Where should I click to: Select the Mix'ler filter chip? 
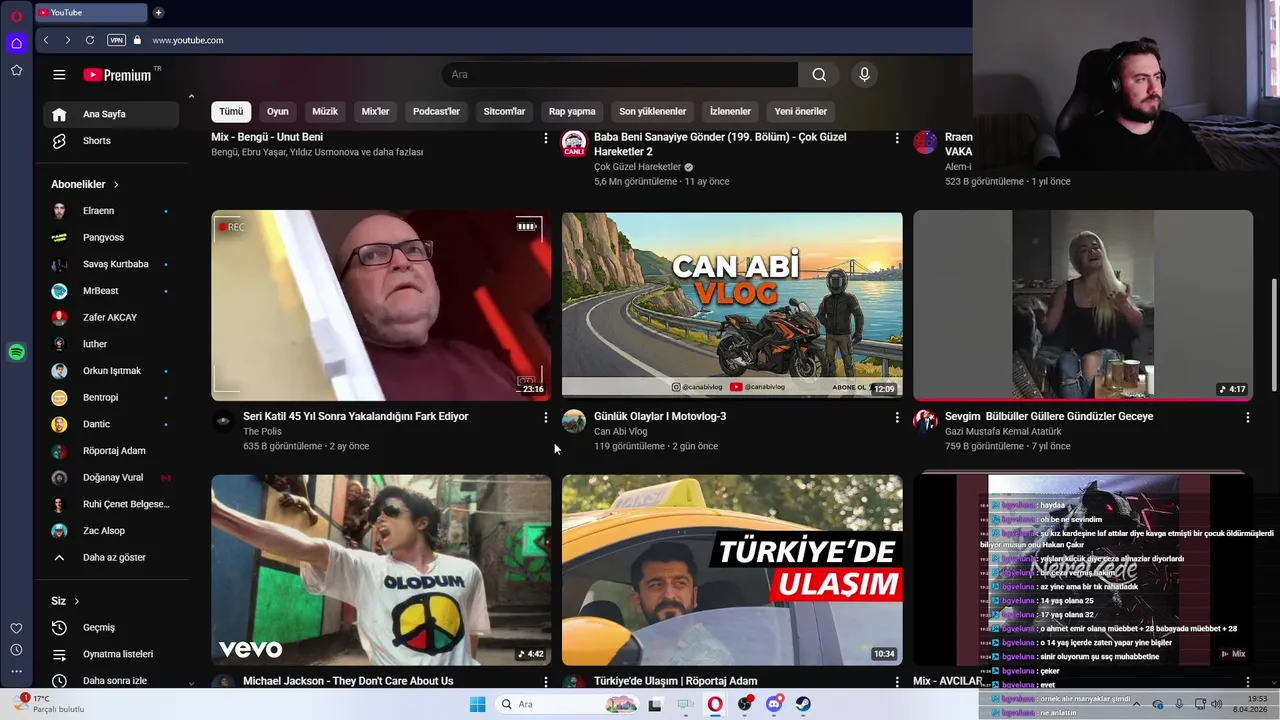tap(376, 111)
